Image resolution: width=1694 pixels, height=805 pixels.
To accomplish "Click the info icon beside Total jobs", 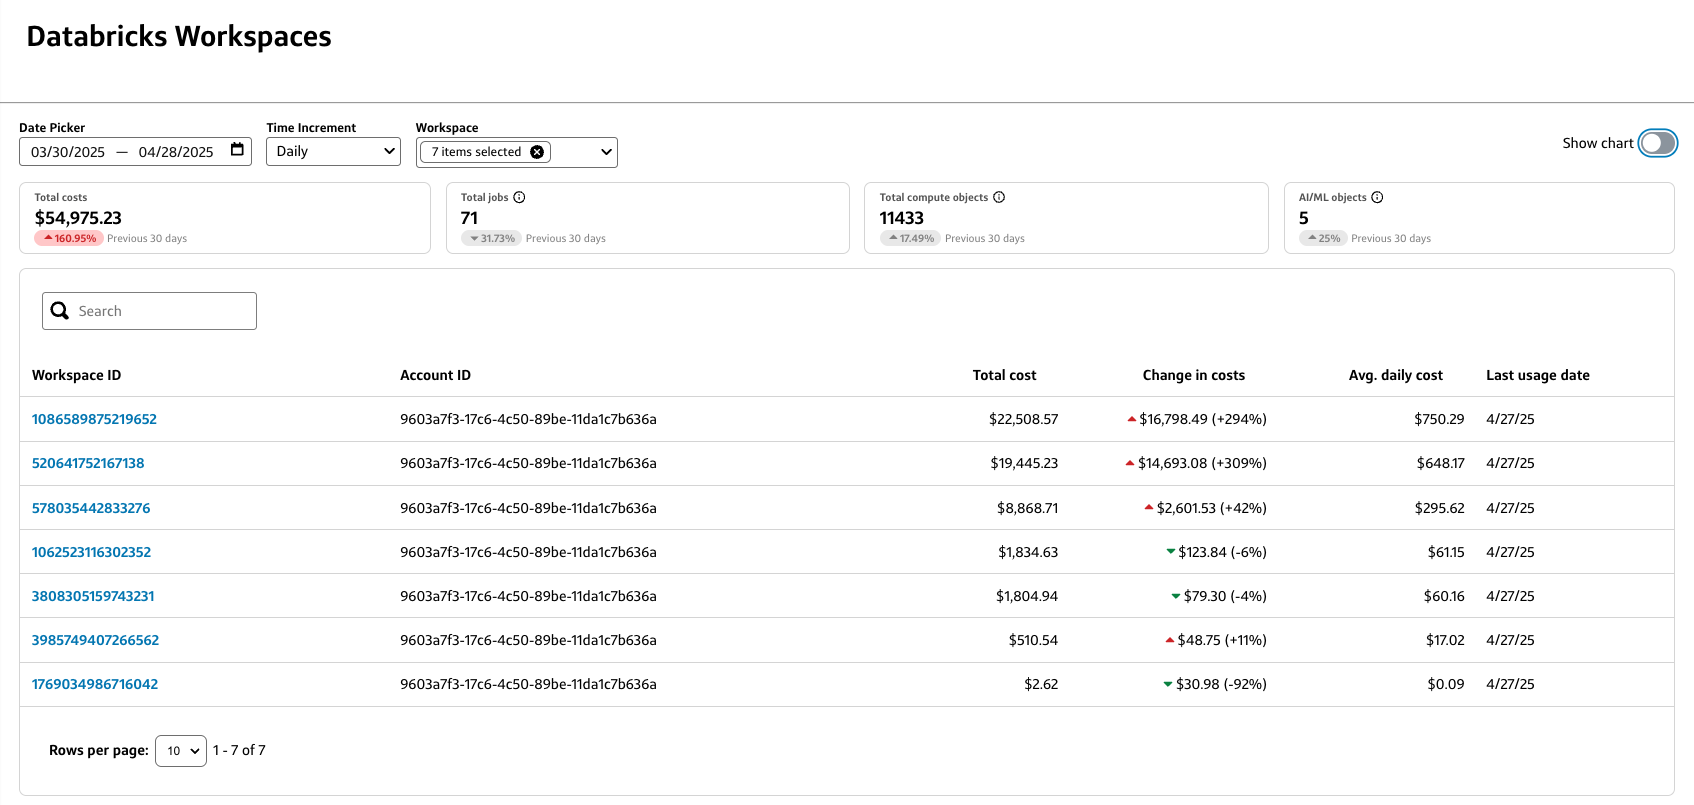I will point(519,197).
